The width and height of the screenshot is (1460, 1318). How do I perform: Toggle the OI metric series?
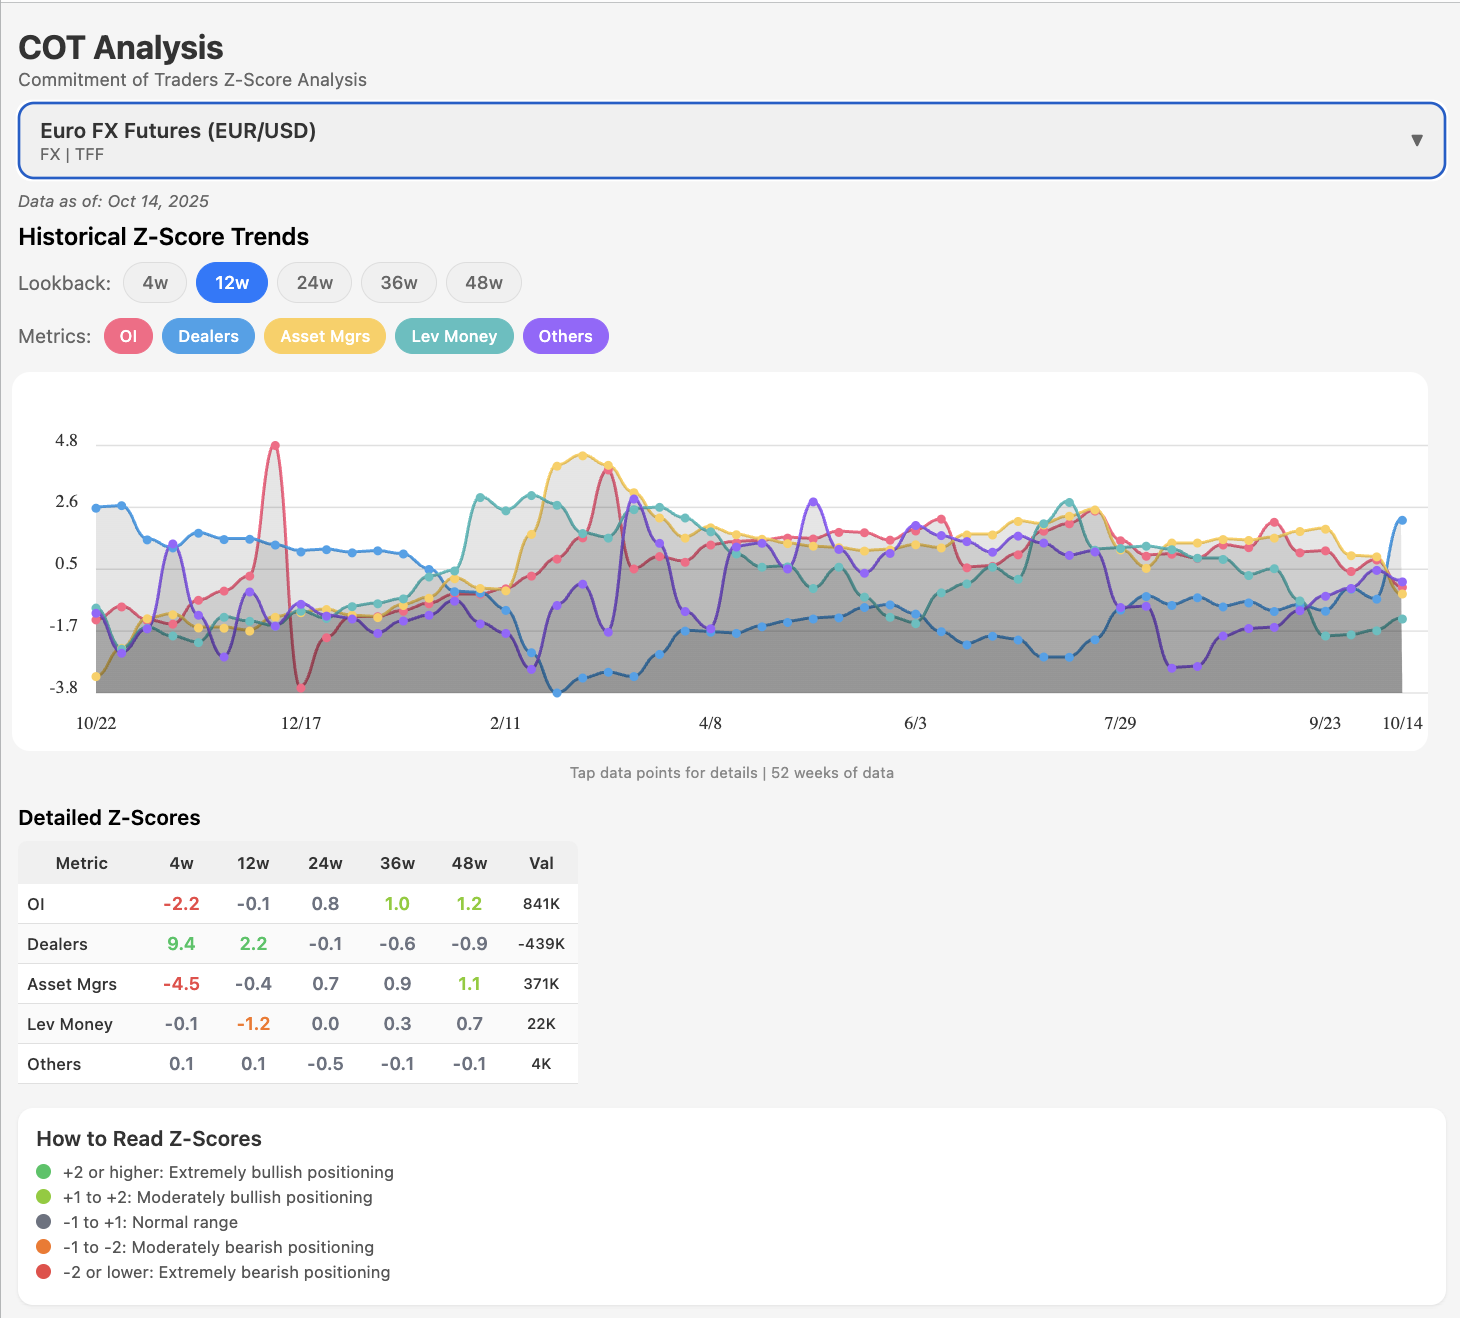coord(128,336)
